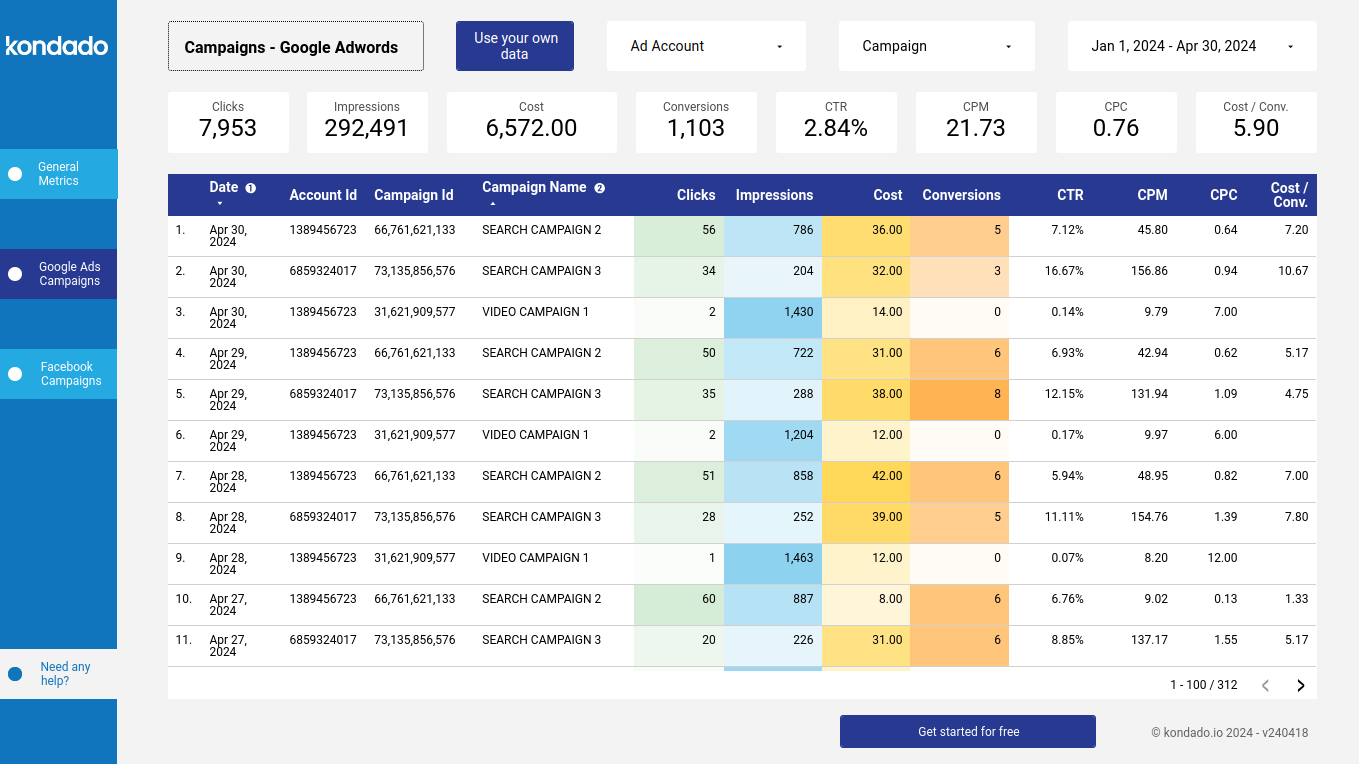Click the Get started for free button
1359x764 pixels.
point(967,731)
